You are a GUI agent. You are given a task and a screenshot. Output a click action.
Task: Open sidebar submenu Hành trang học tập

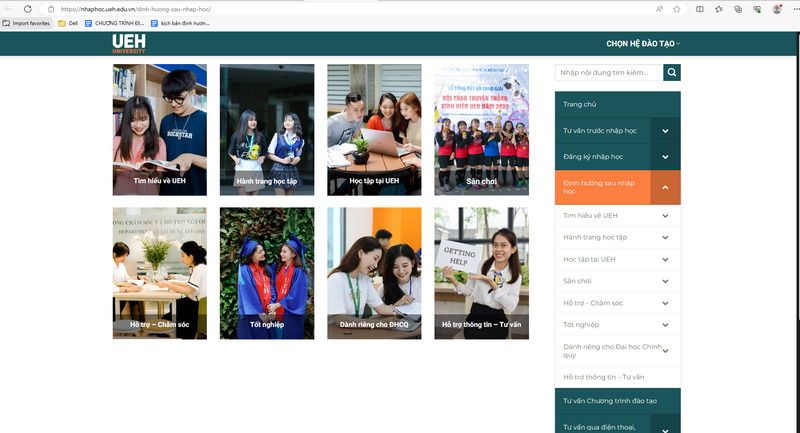click(x=595, y=237)
